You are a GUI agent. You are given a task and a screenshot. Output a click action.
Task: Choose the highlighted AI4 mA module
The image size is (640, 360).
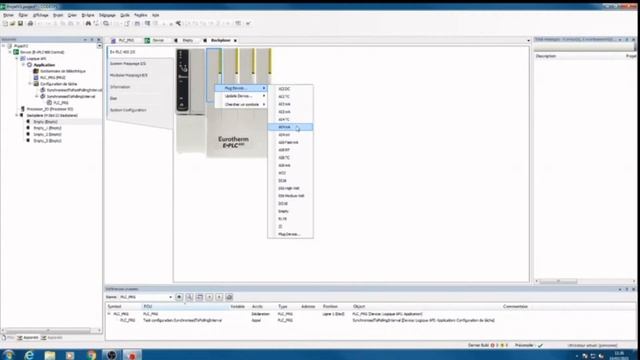click(x=291, y=127)
